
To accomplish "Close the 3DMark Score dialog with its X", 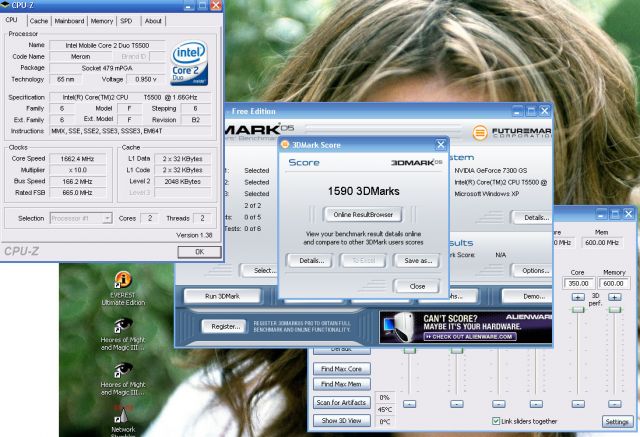I will pyautogui.click(x=440, y=145).
